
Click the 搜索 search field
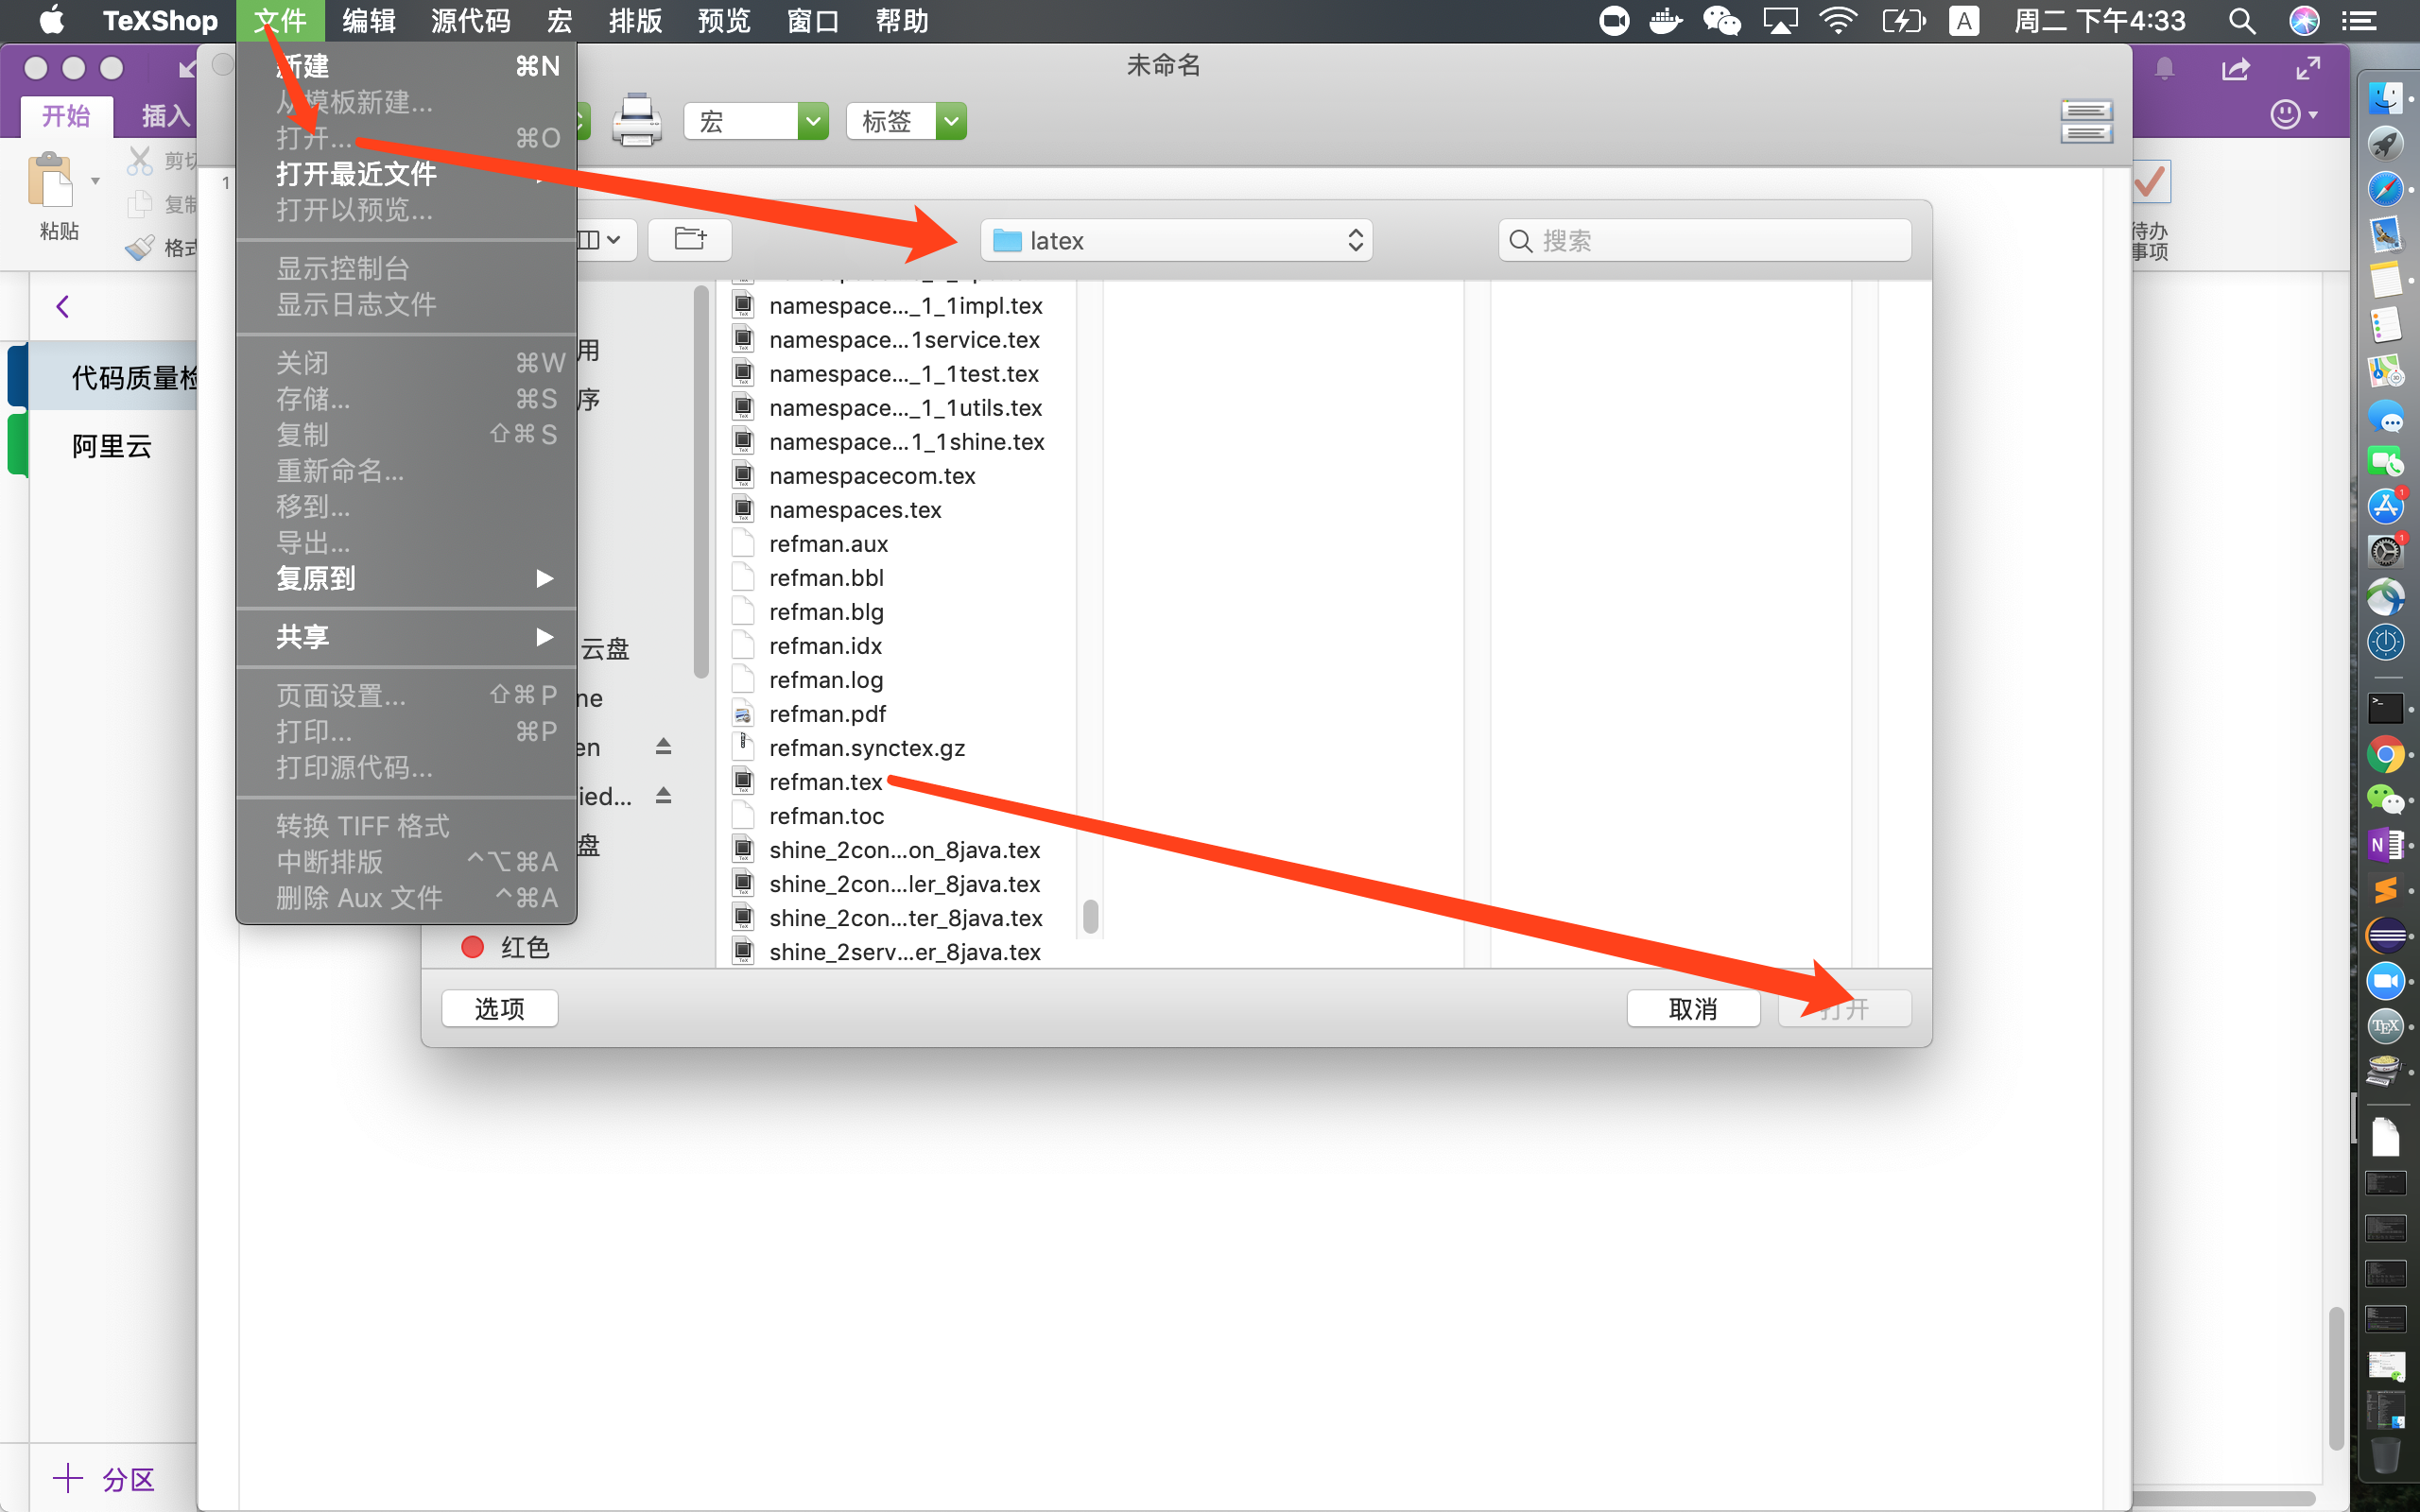click(1704, 240)
